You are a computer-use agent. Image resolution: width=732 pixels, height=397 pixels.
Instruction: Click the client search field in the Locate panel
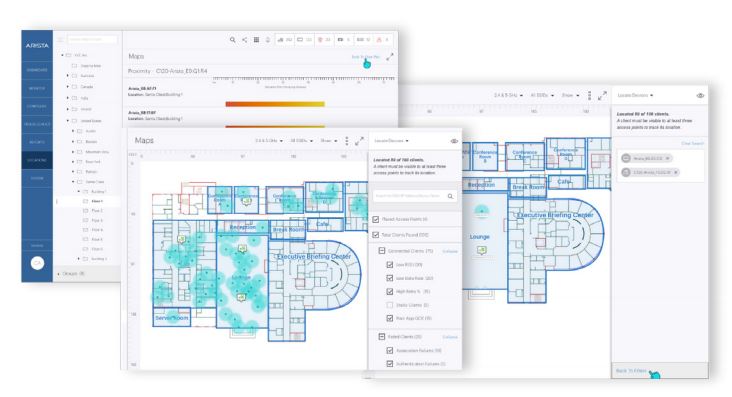pos(414,196)
